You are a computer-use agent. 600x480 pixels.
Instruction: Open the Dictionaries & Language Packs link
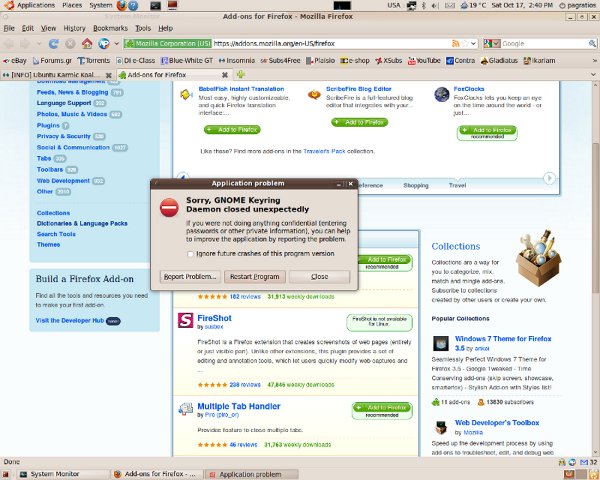coord(82,224)
